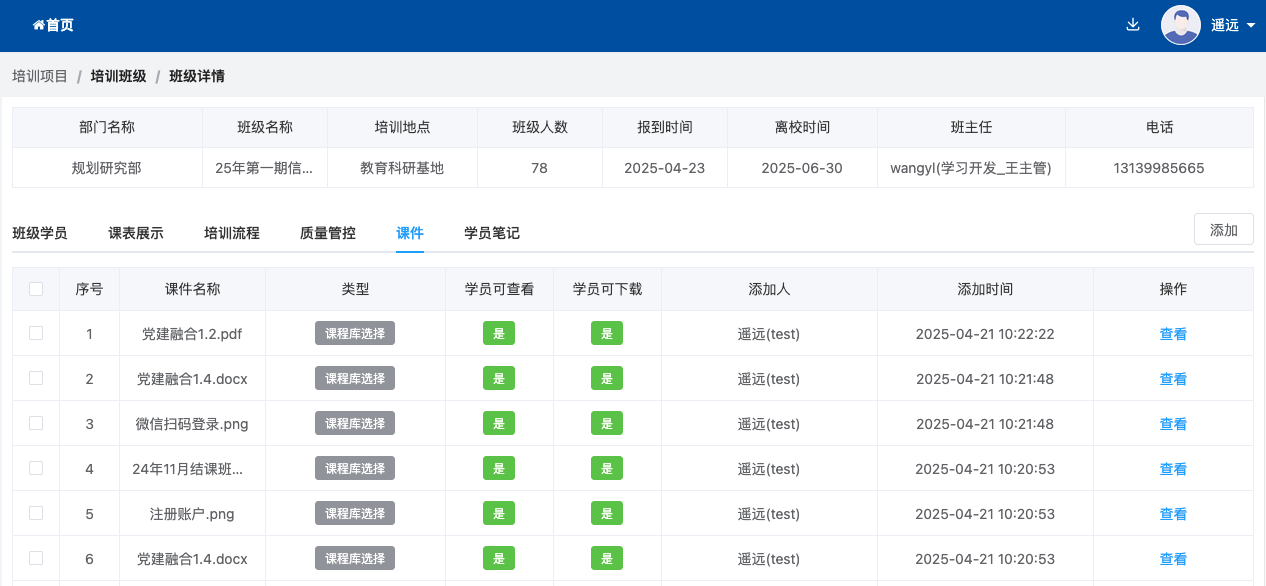Click departure date 2025-06-30
The image size is (1266, 586).
pyautogui.click(x=802, y=168)
